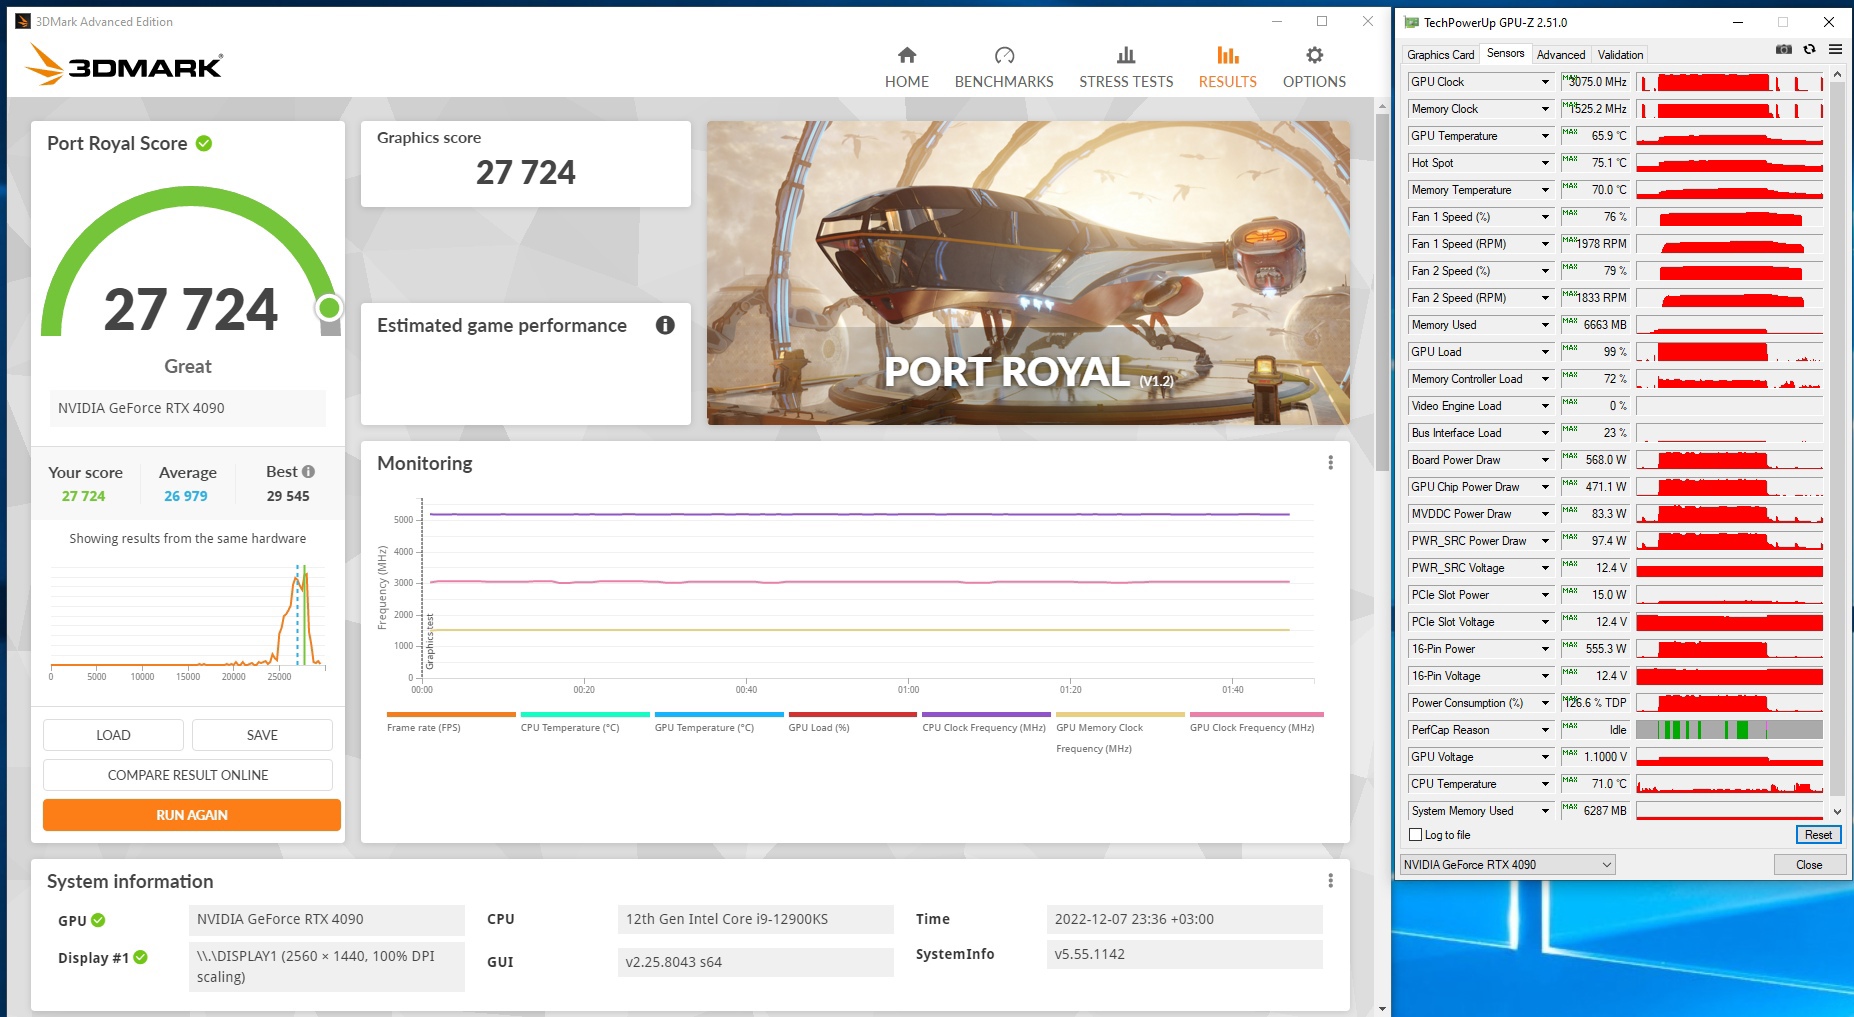Image resolution: width=1854 pixels, height=1017 pixels.
Task: Reset the GPU-Z sensor readings
Action: tap(1818, 835)
